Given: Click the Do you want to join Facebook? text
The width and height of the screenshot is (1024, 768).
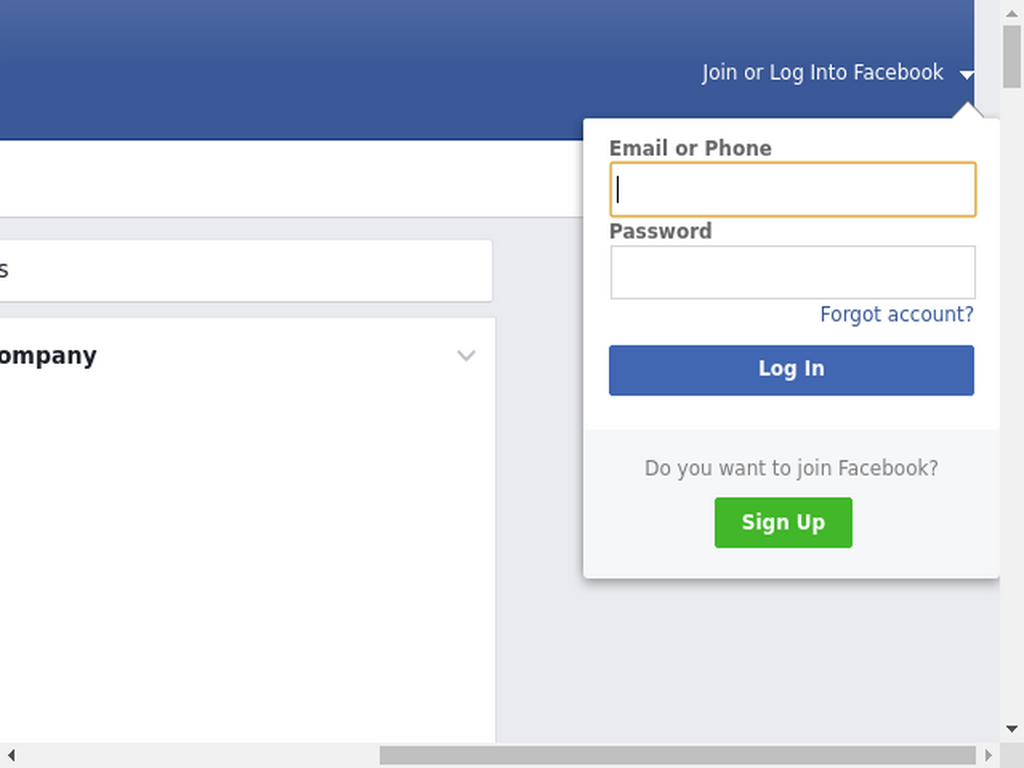Looking at the screenshot, I should pos(792,468).
